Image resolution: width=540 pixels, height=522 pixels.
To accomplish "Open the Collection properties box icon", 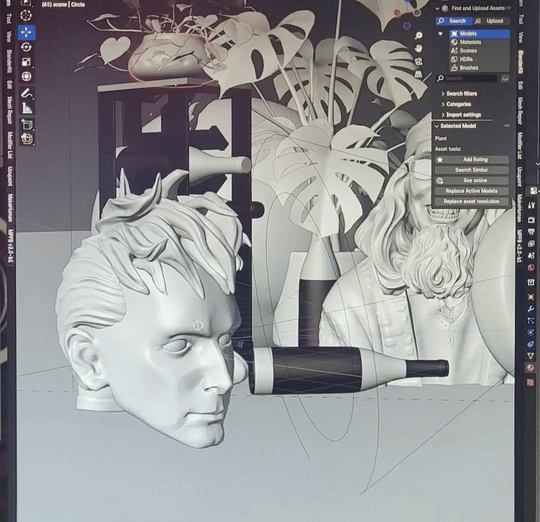I will point(531,282).
